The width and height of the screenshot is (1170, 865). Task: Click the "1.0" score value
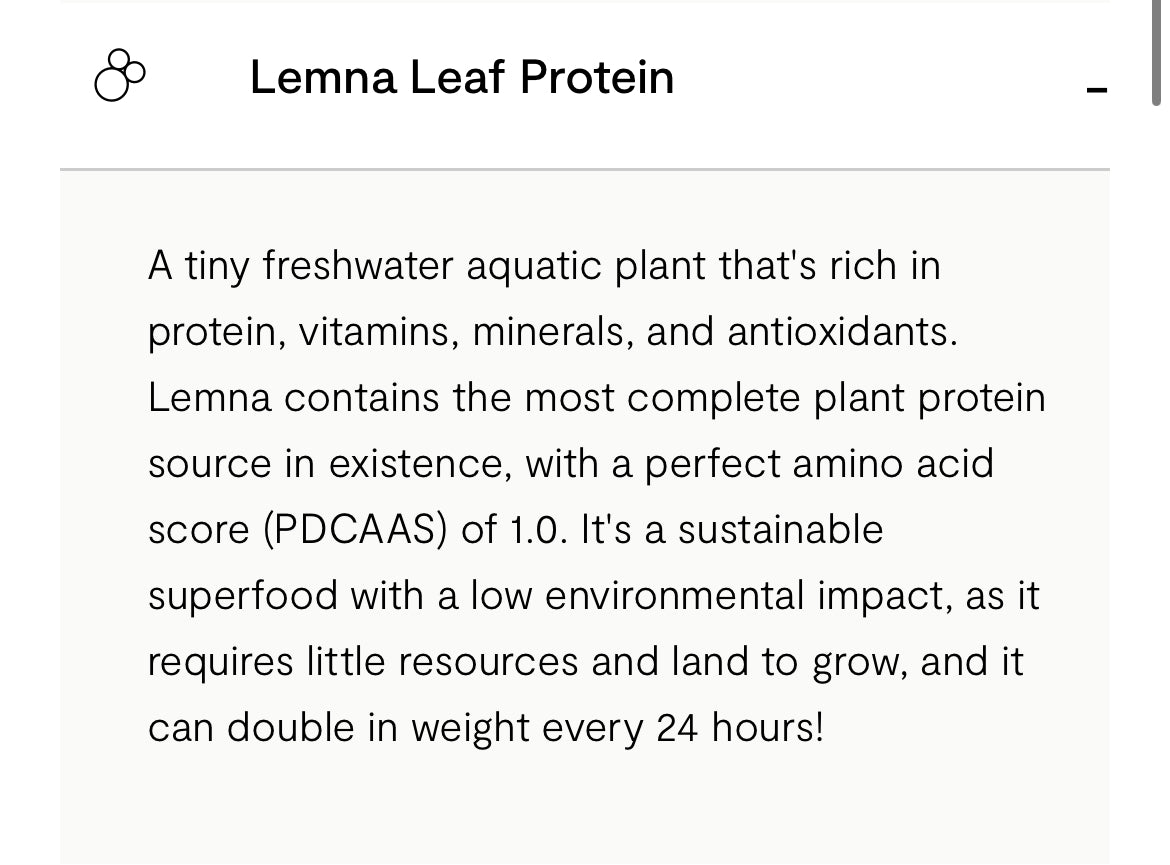pyautogui.click(x=539, y=529)
